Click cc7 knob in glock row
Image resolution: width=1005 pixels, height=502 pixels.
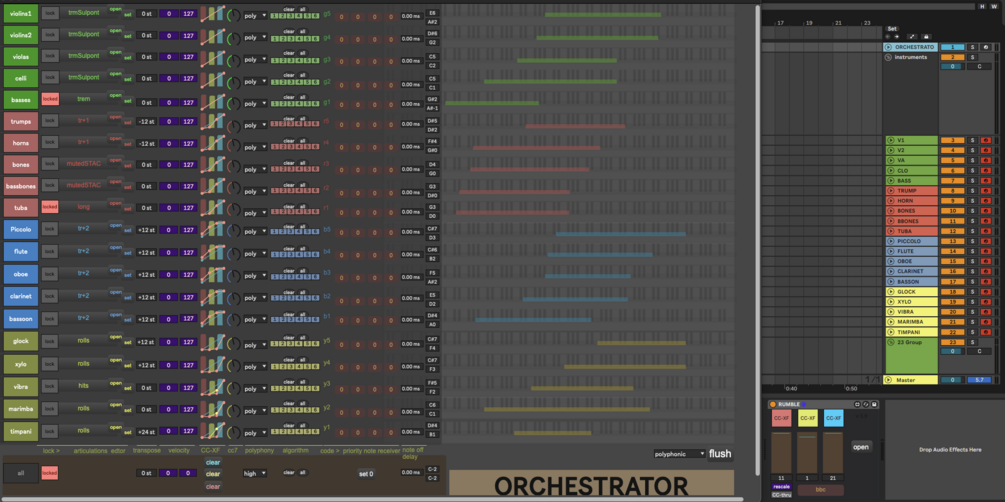tap(234, 344)
